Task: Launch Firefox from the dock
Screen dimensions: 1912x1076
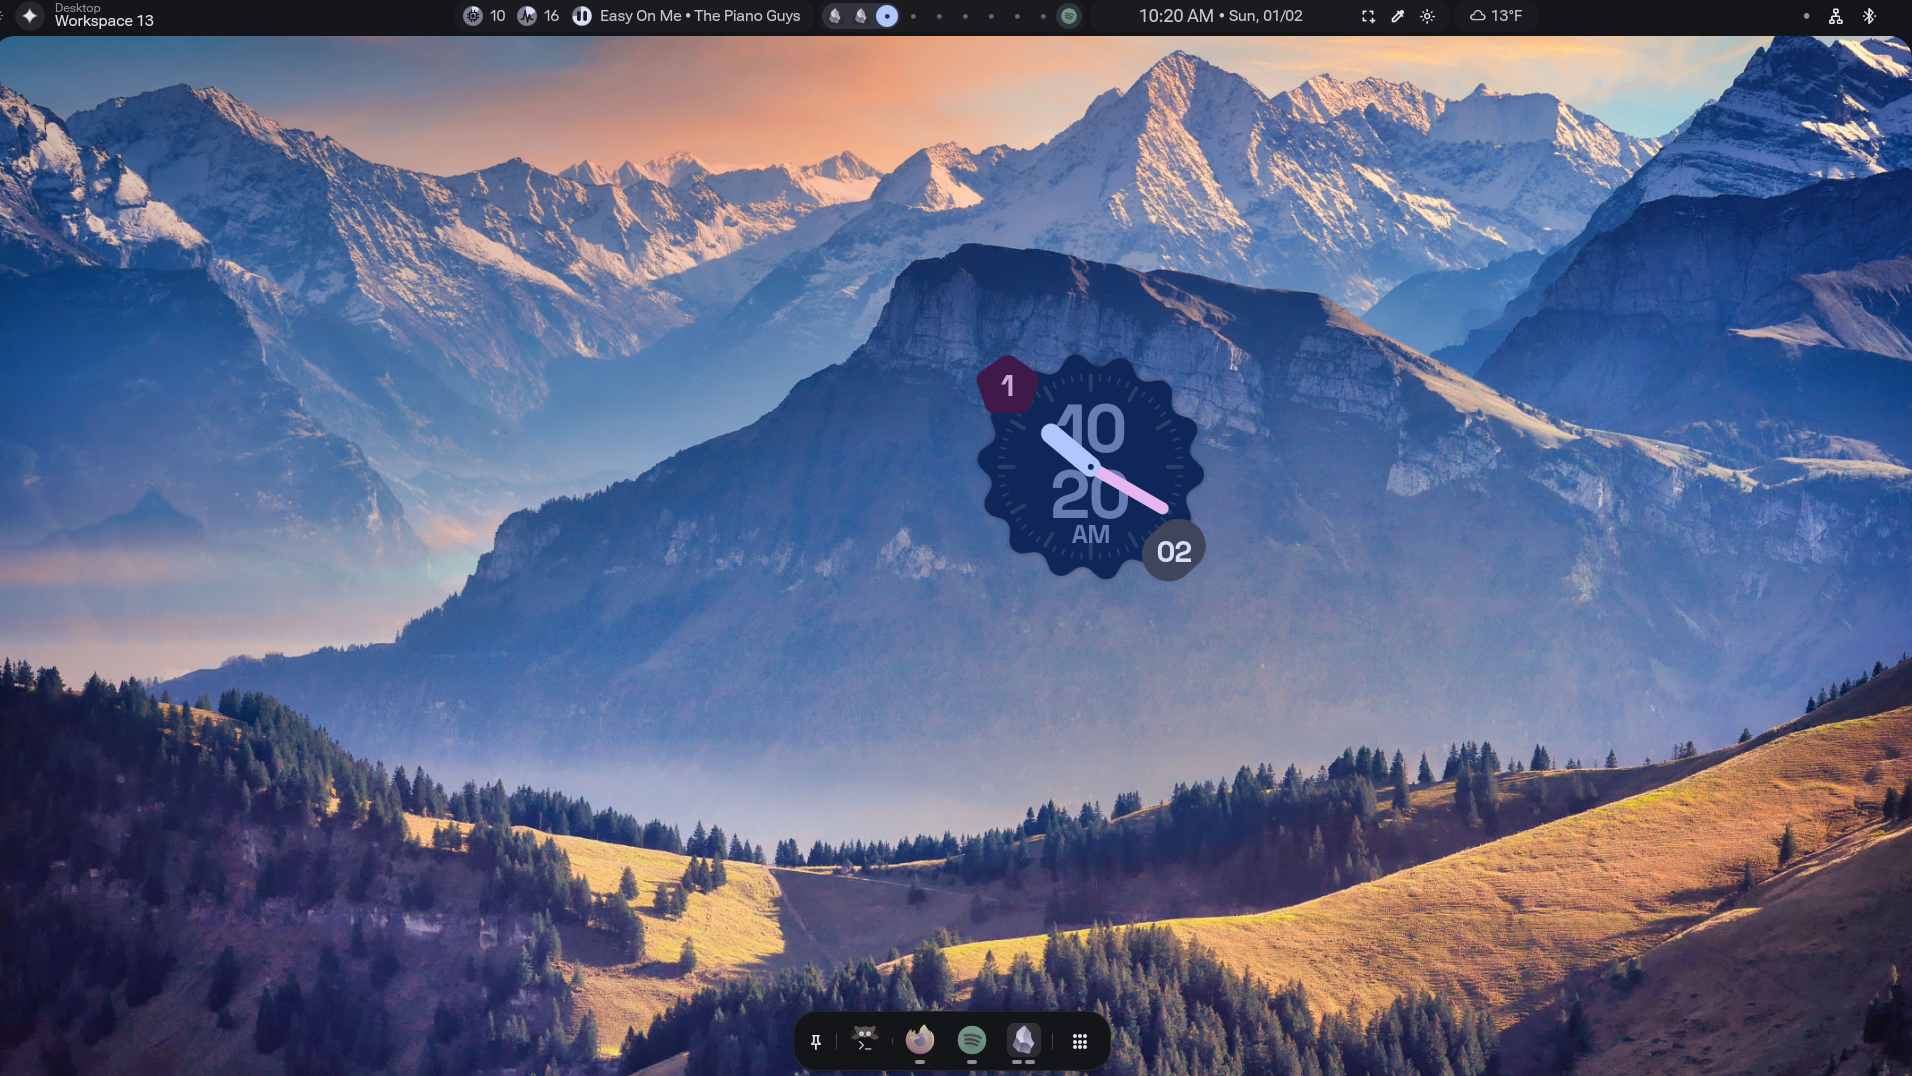Action: (x=919, y=1040)
